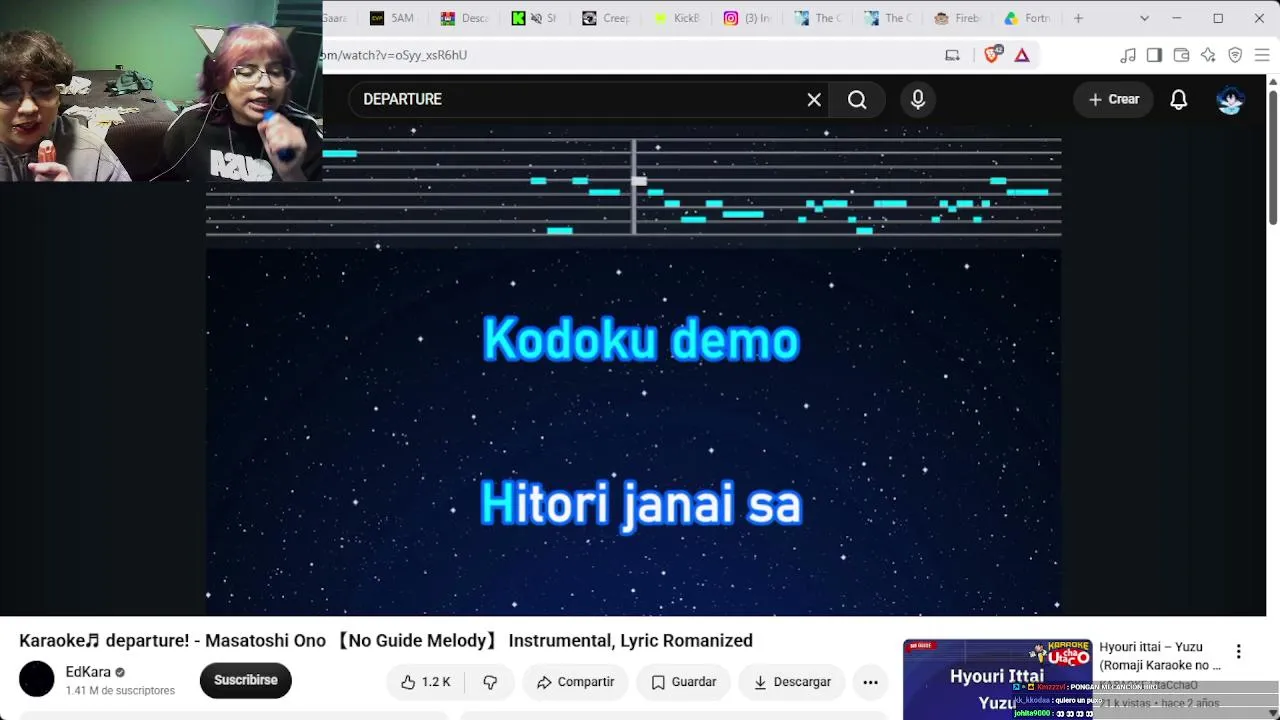Toggle the browser sidebar panel
1280x720 pixels.
coord(1154,55)
